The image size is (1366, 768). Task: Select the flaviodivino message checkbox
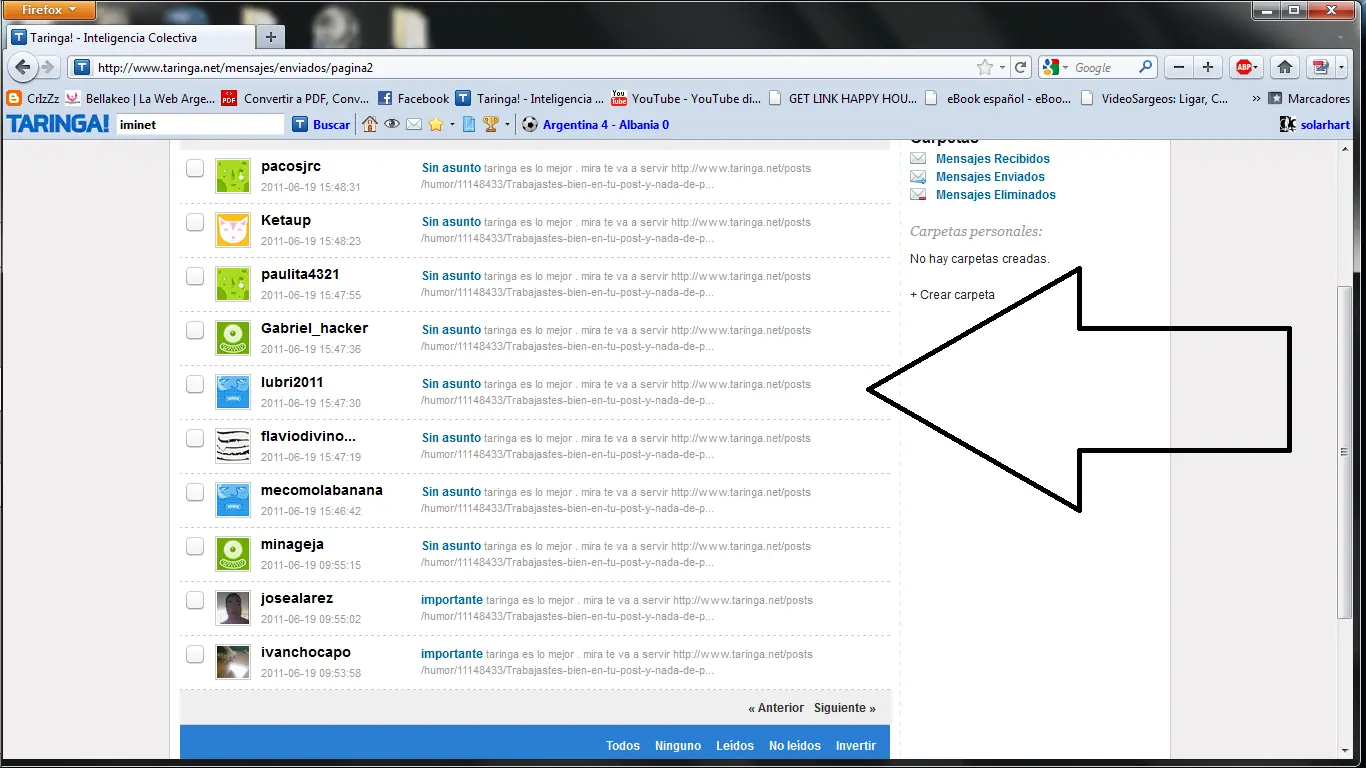(x=195, y=438)
